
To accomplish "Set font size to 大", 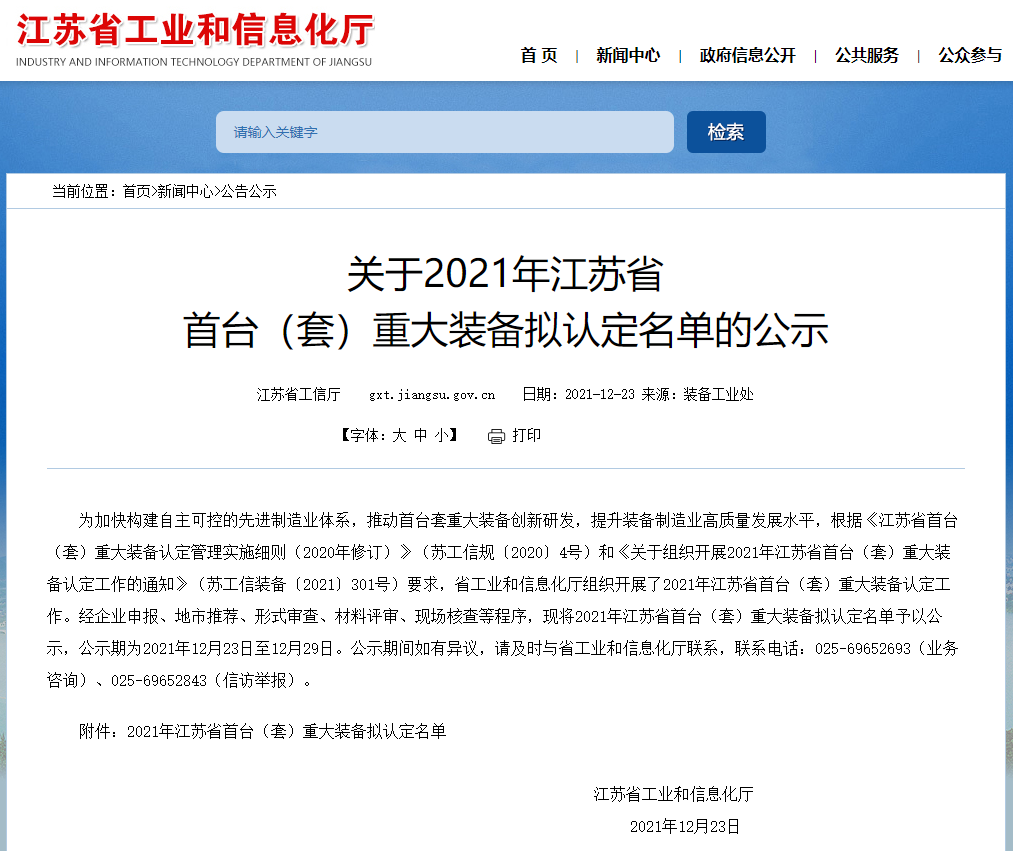I will click(x=399, y=435).
